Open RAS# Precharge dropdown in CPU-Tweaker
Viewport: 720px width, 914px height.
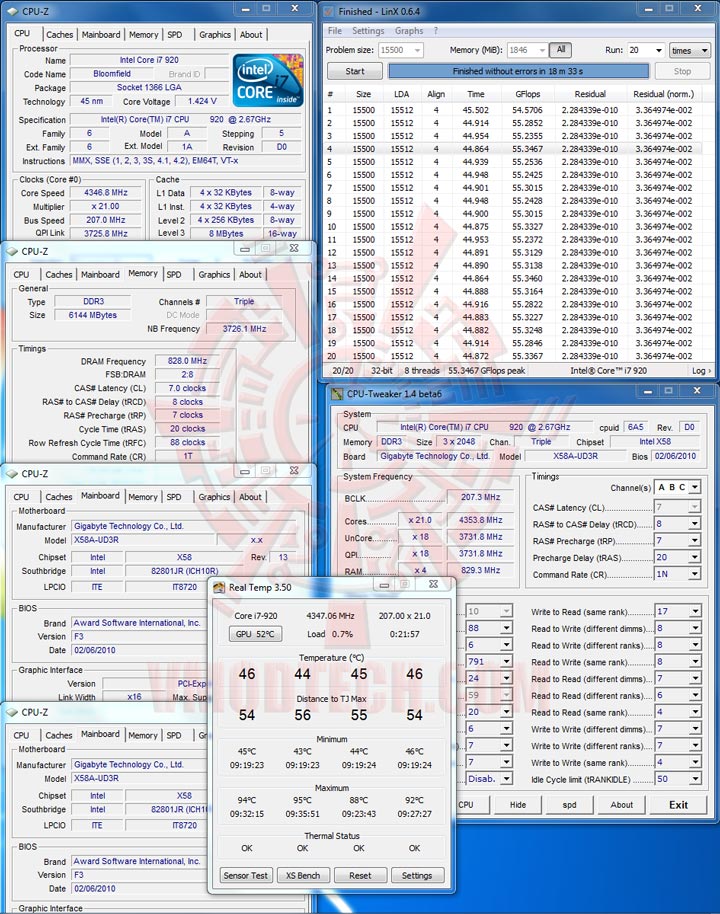(x=694, y=541)
